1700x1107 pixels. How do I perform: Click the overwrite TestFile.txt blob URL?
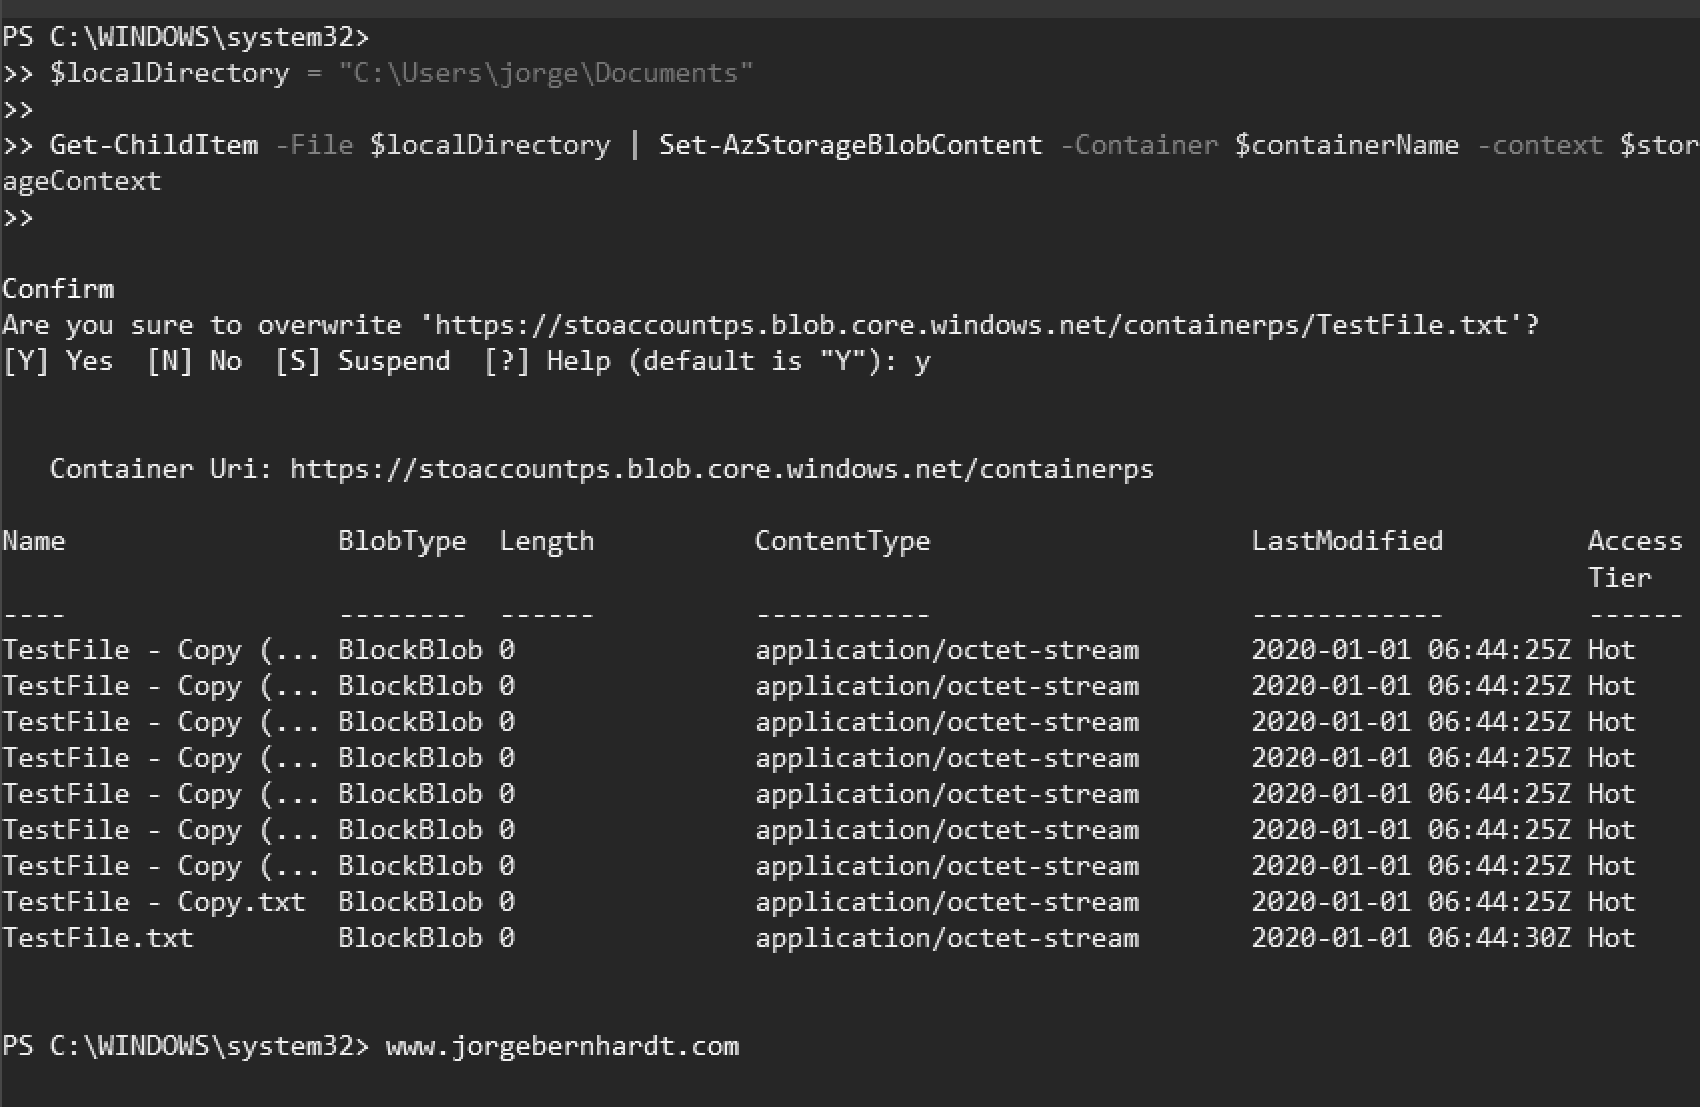coord(971,325)
